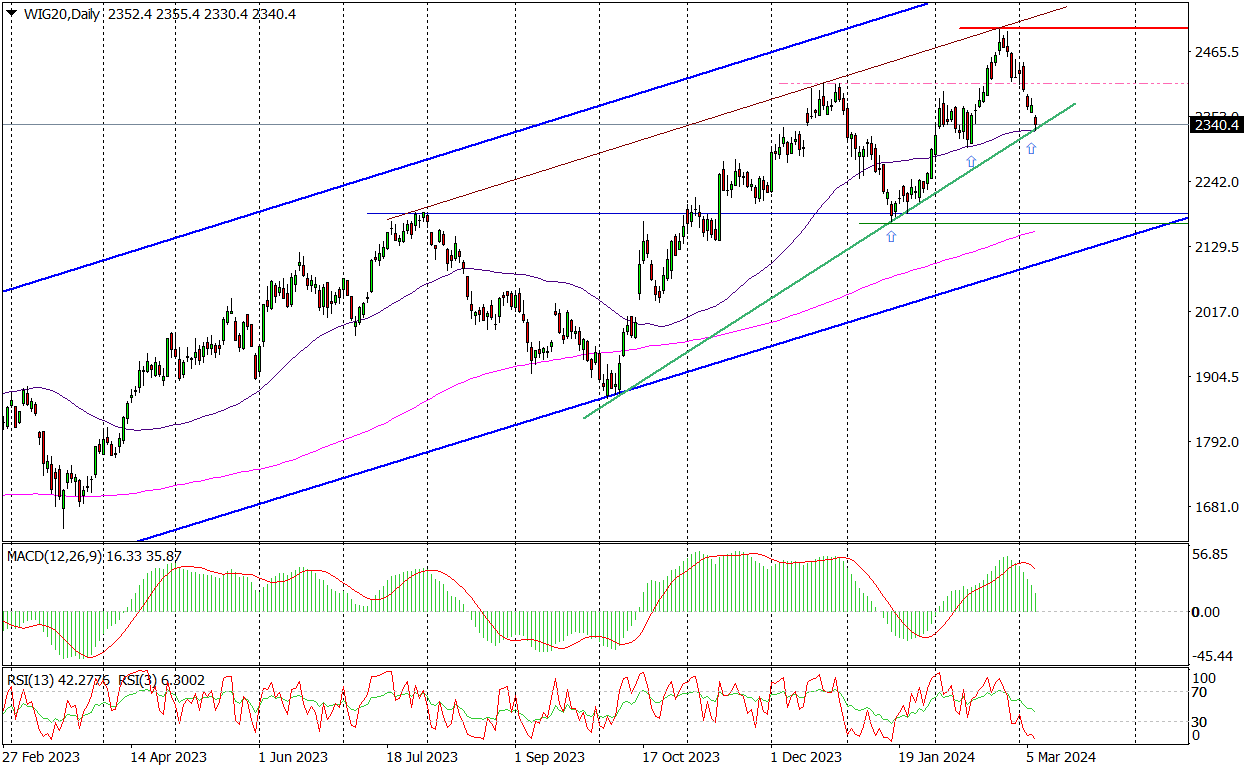Select the up-arrow marker below latest candle
Screen dimensions: 1252x771
[x=1031, y=148]
